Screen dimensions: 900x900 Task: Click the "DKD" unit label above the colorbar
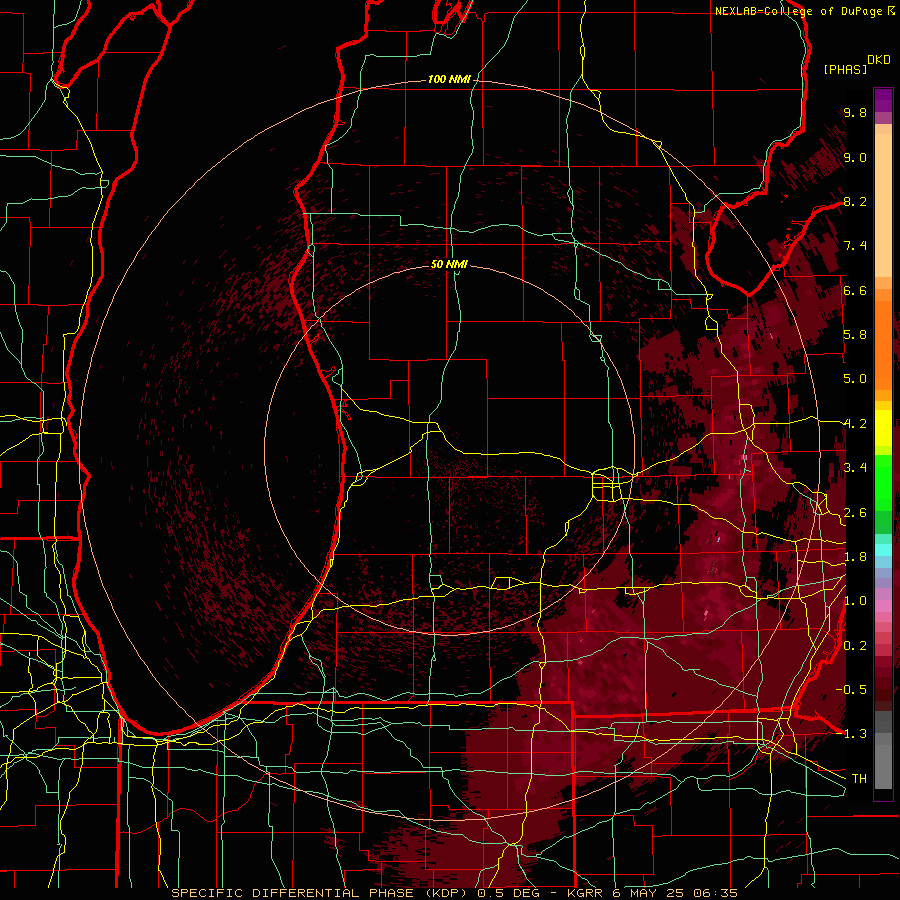[879, 60]
